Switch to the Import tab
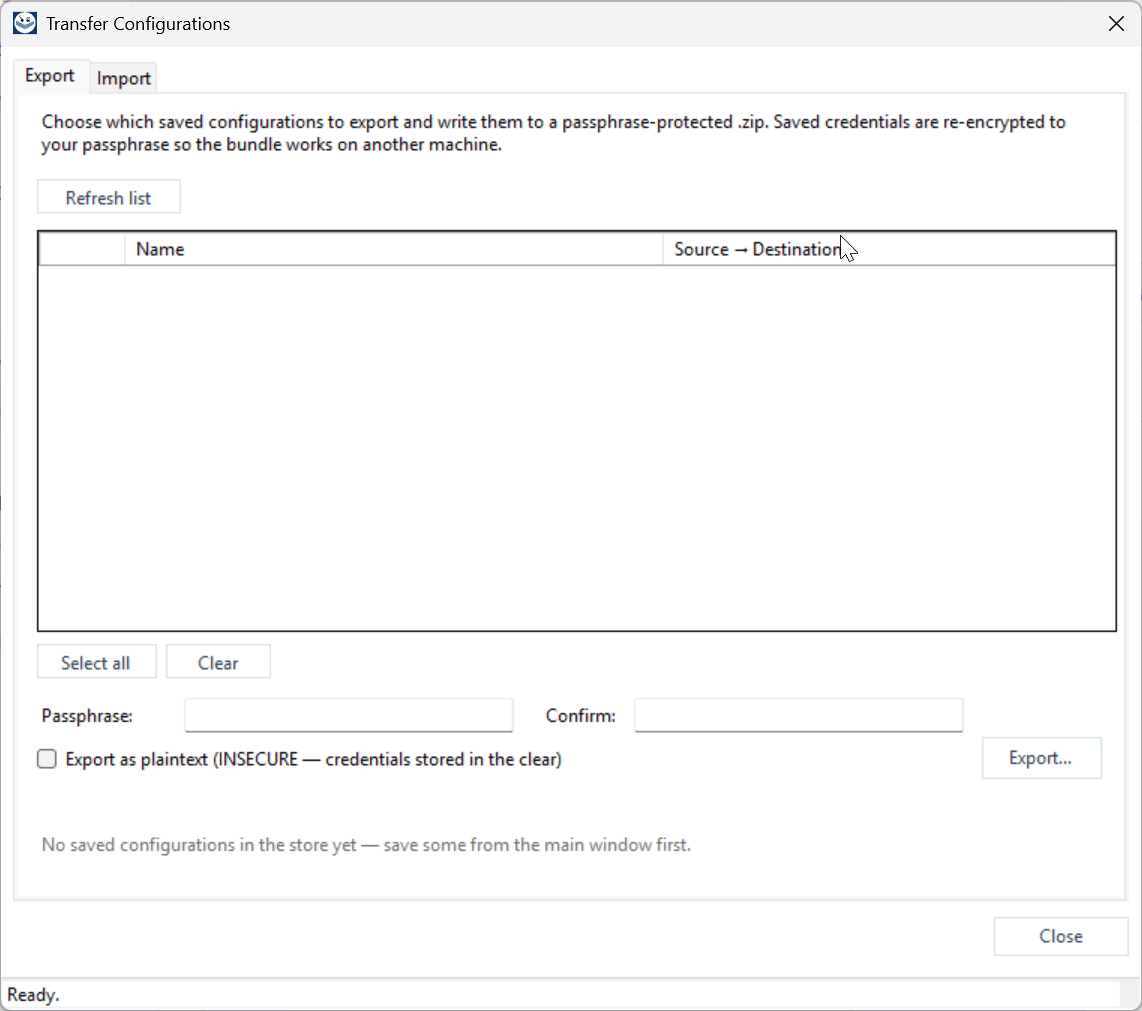The height and width of the screenshot is (1011, 1142). [x=123, y=78]
